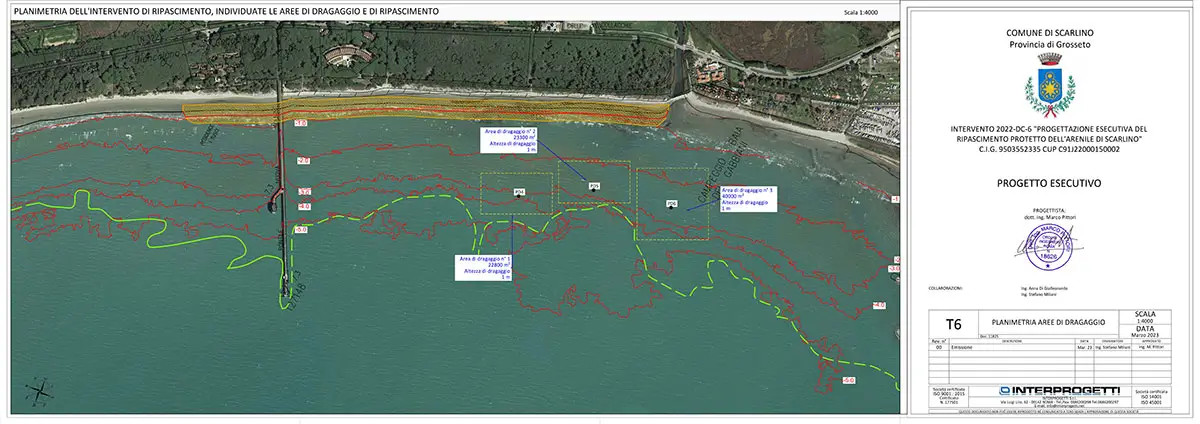Select the 'Area di dragaggio n° 3' label box
The image size is (1200, 424).
point(748,199)
